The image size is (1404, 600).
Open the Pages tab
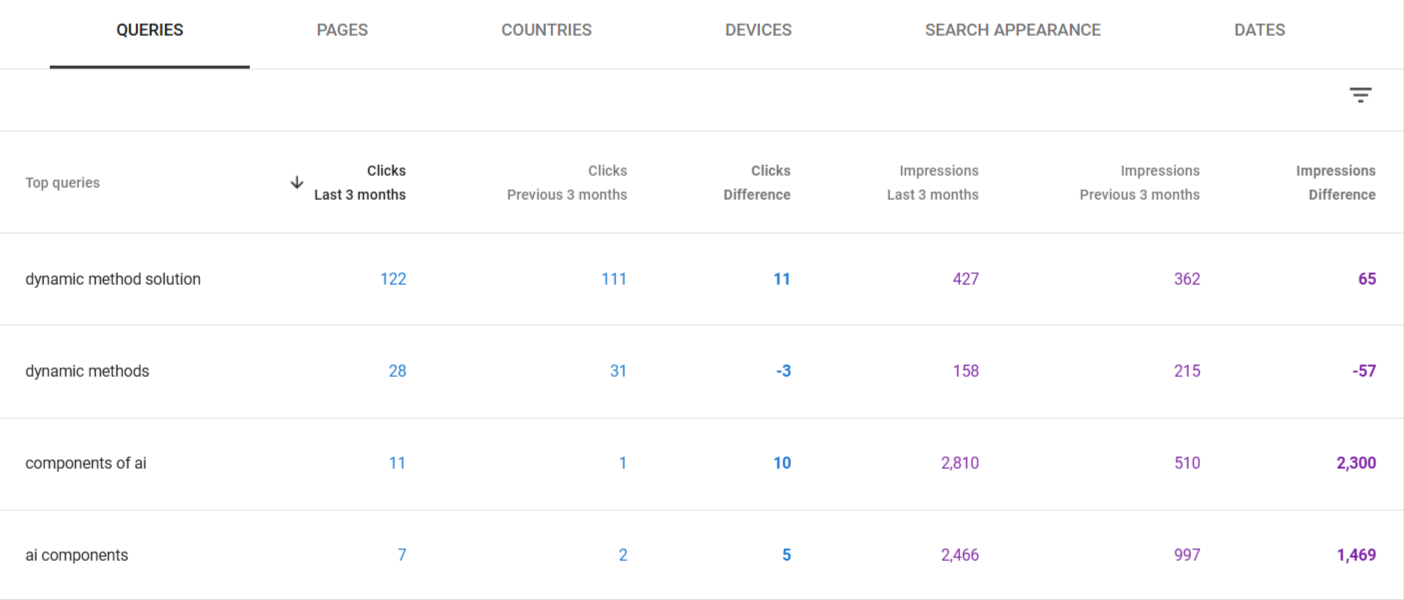click(x=342, y=30)
